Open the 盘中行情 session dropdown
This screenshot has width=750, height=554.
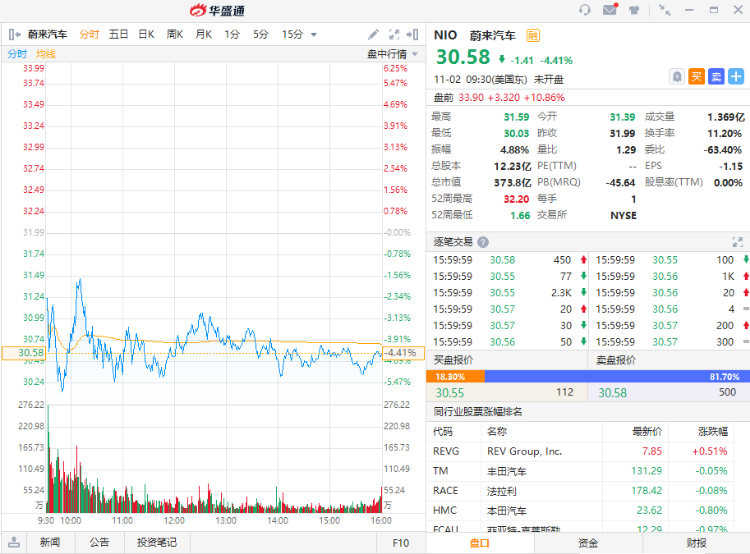pos(392,54)
